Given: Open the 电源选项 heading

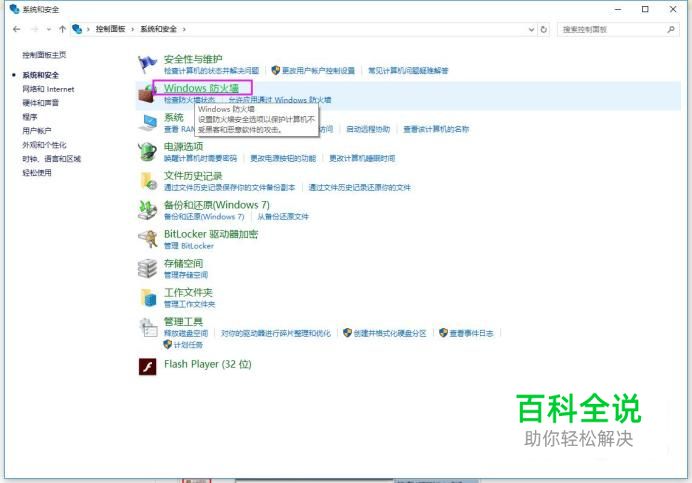Looking at the screenshot, I should point(184,146).
